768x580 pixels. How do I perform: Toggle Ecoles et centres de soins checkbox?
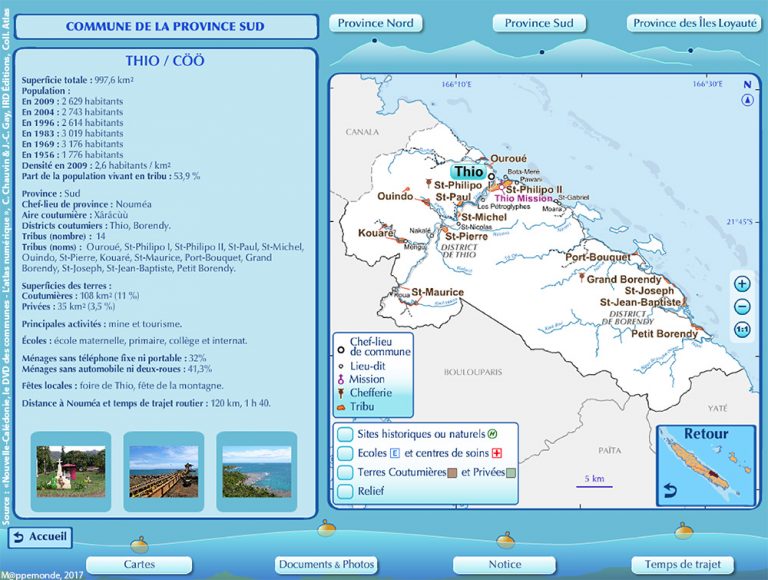(x=345, y=453)
